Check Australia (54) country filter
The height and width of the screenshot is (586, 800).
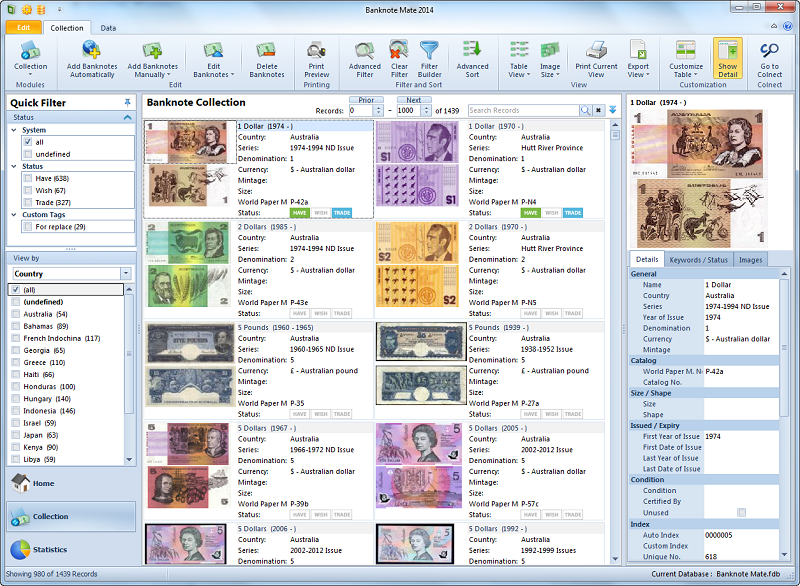pos(16,314)
